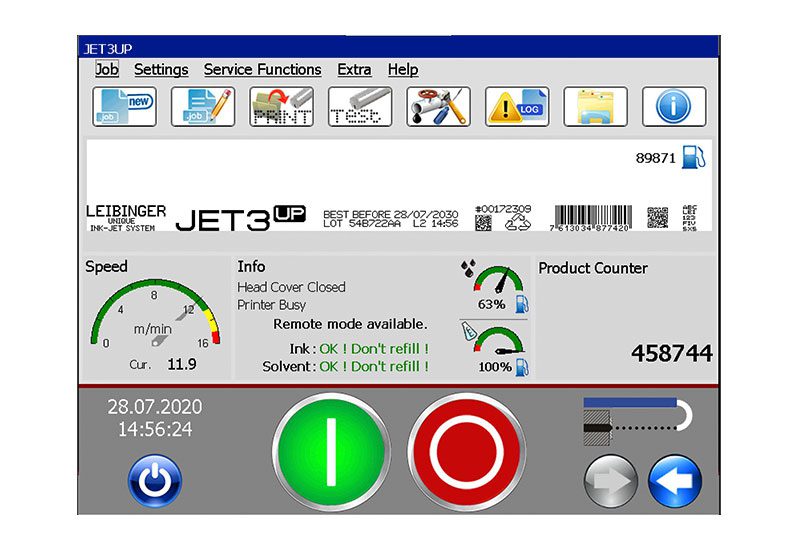Image resolution: width=800 pixels, height=550 pixels.
Task: Click the speed gauge dial
Action: tap(153, 318)
